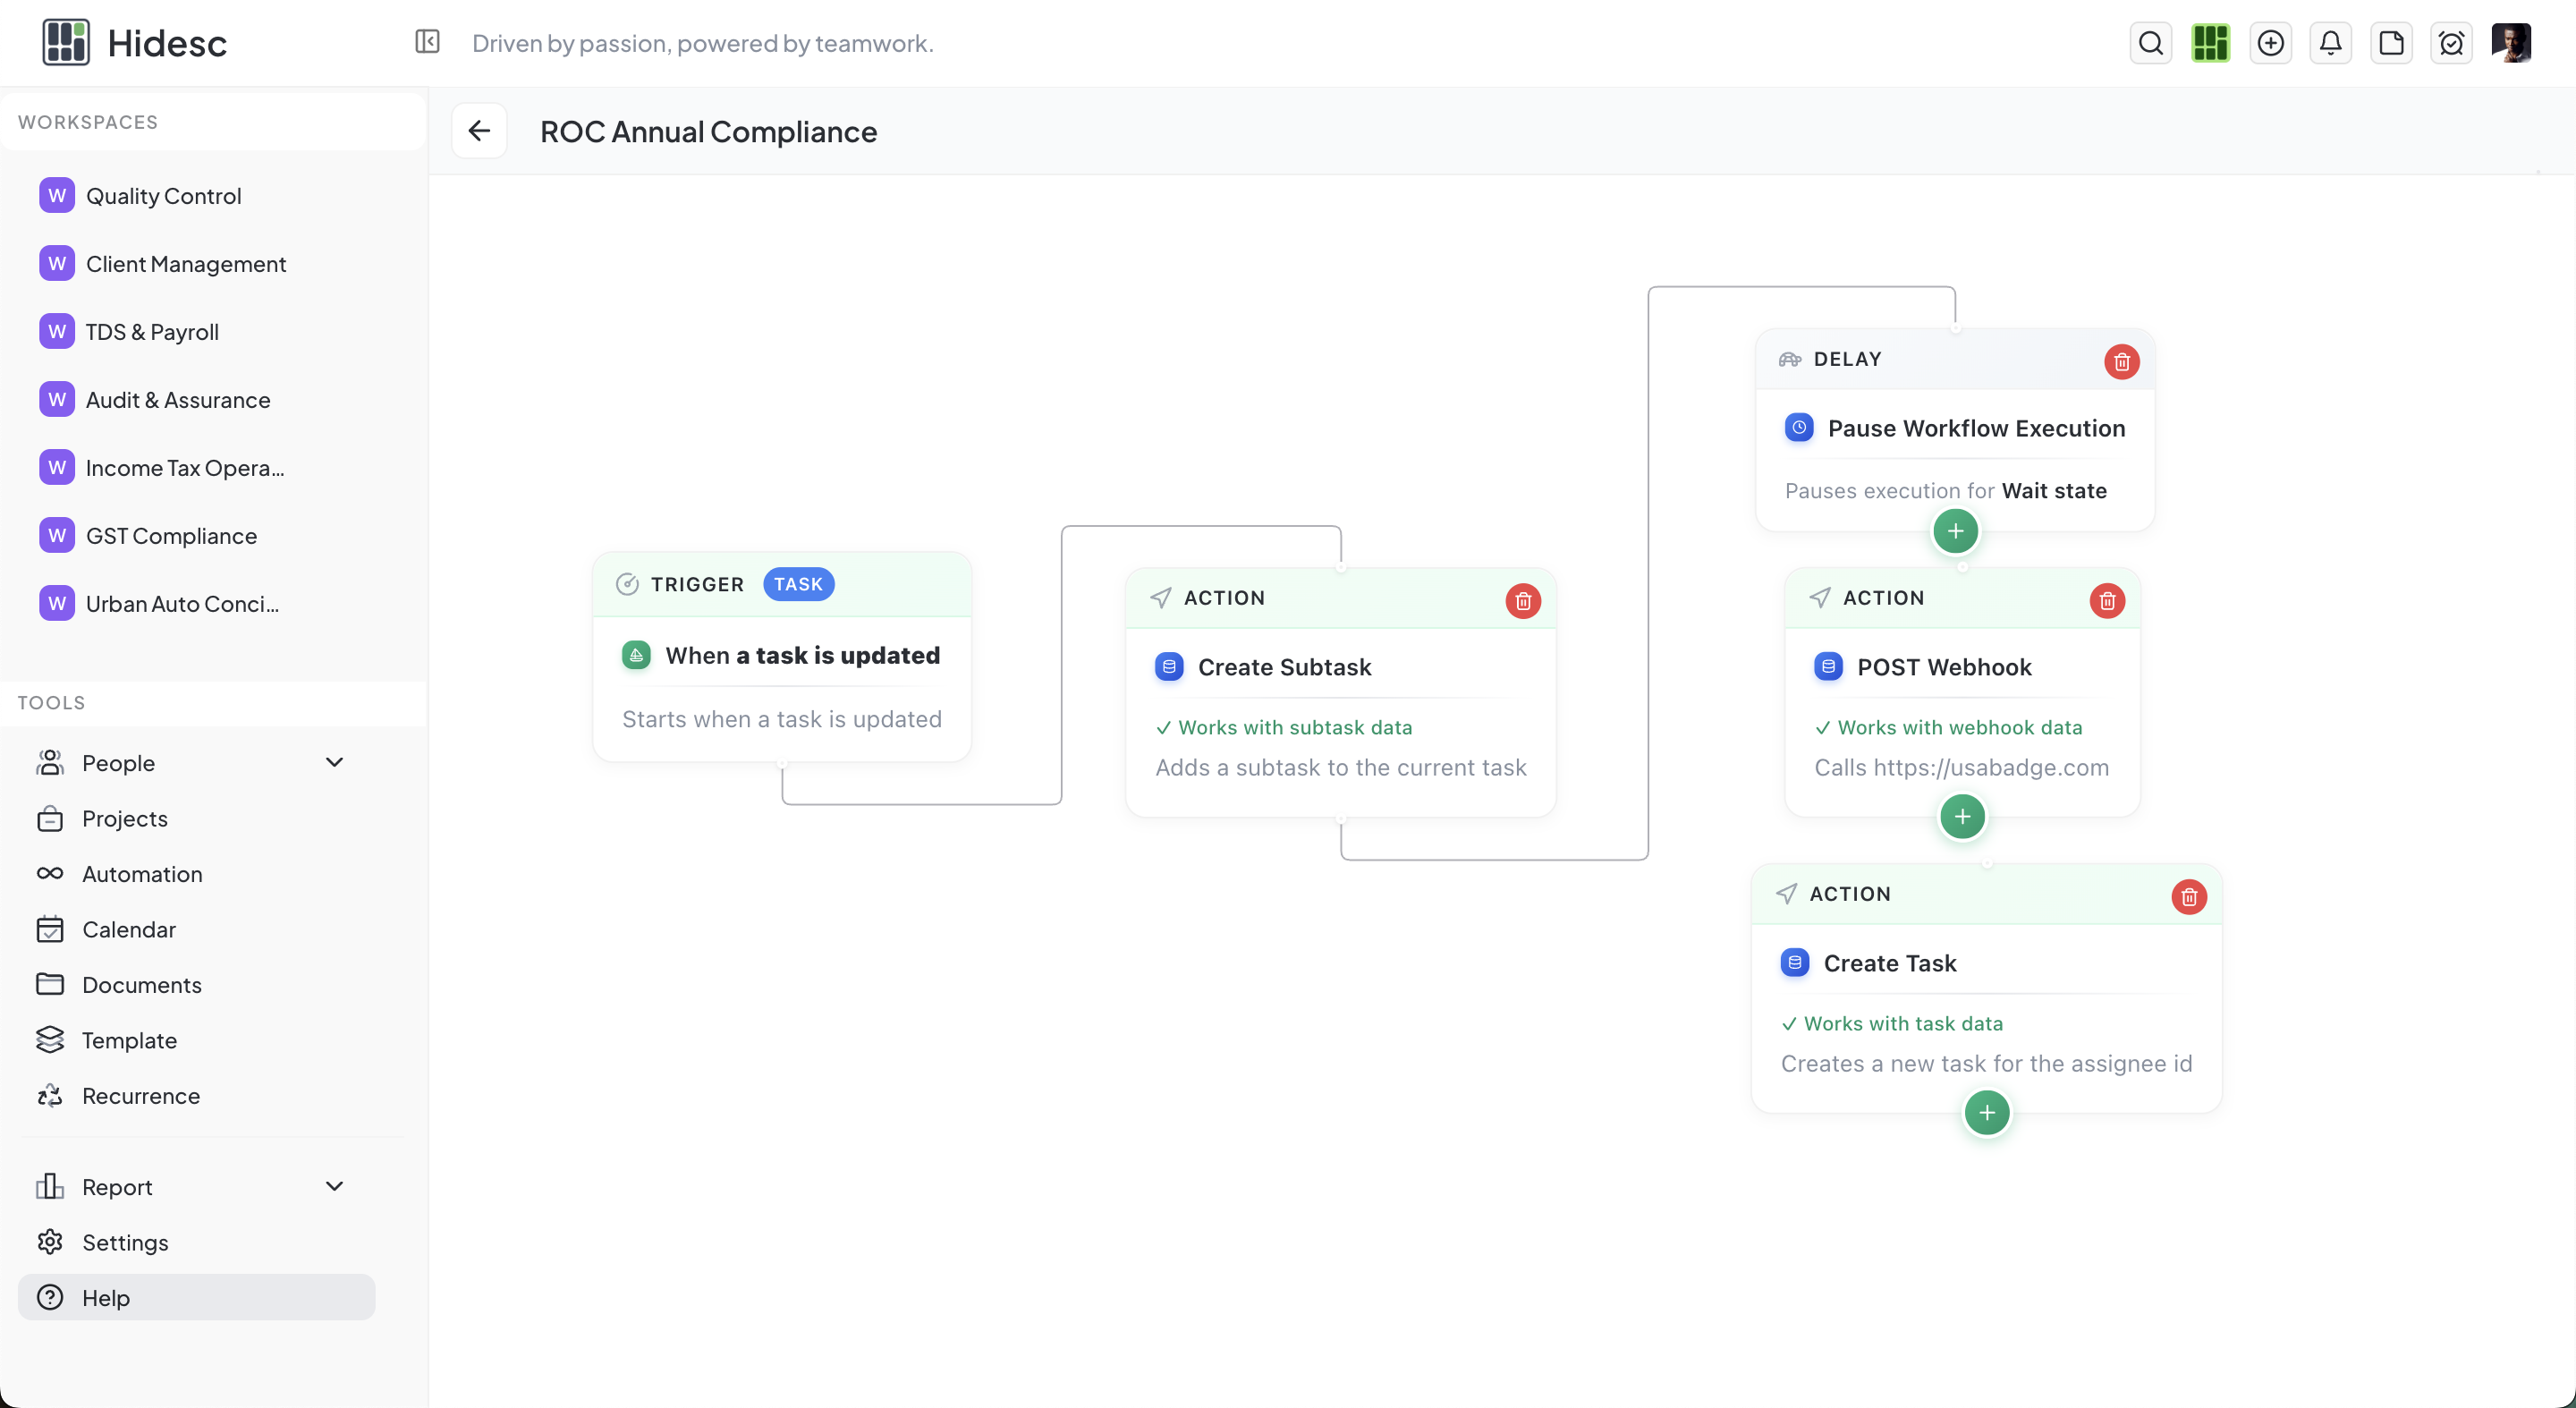Open the green dashboard grid icon
The width and height of the screenshot is (2576, 1408).
(x=2211, y=42)
